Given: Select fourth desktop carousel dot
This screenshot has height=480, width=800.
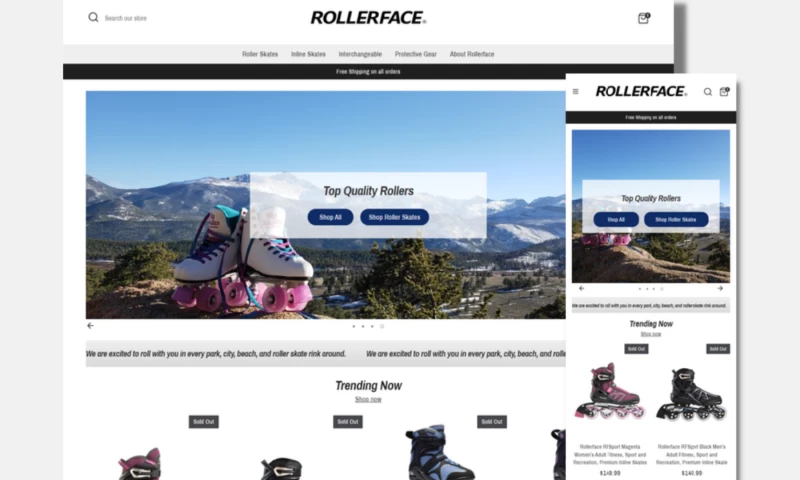Looking at the screenshot, I should pyautogui.click(x=382, y=326).
